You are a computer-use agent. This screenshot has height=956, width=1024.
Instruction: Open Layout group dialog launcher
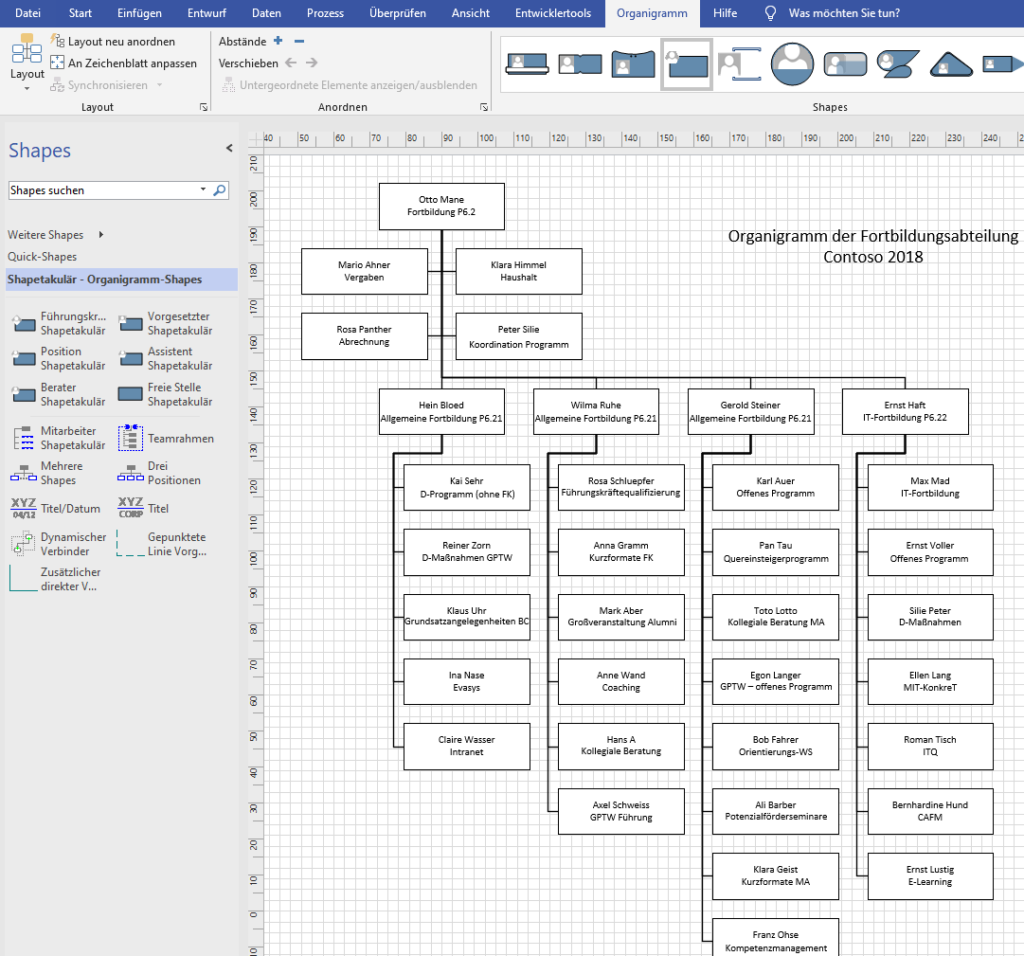[204, 107]
